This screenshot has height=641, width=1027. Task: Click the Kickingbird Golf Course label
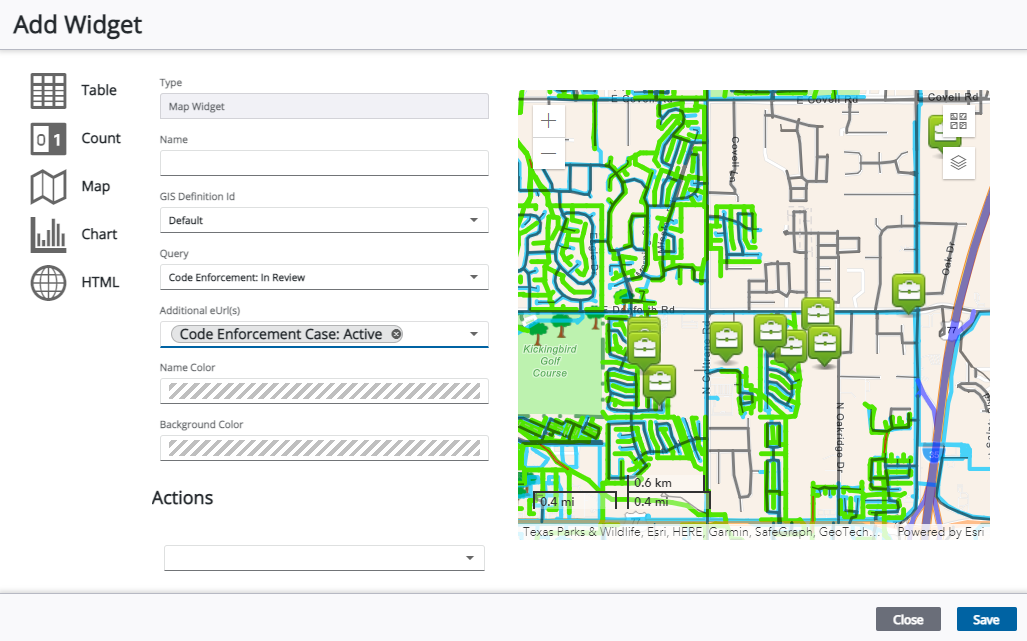click(550, 361)
